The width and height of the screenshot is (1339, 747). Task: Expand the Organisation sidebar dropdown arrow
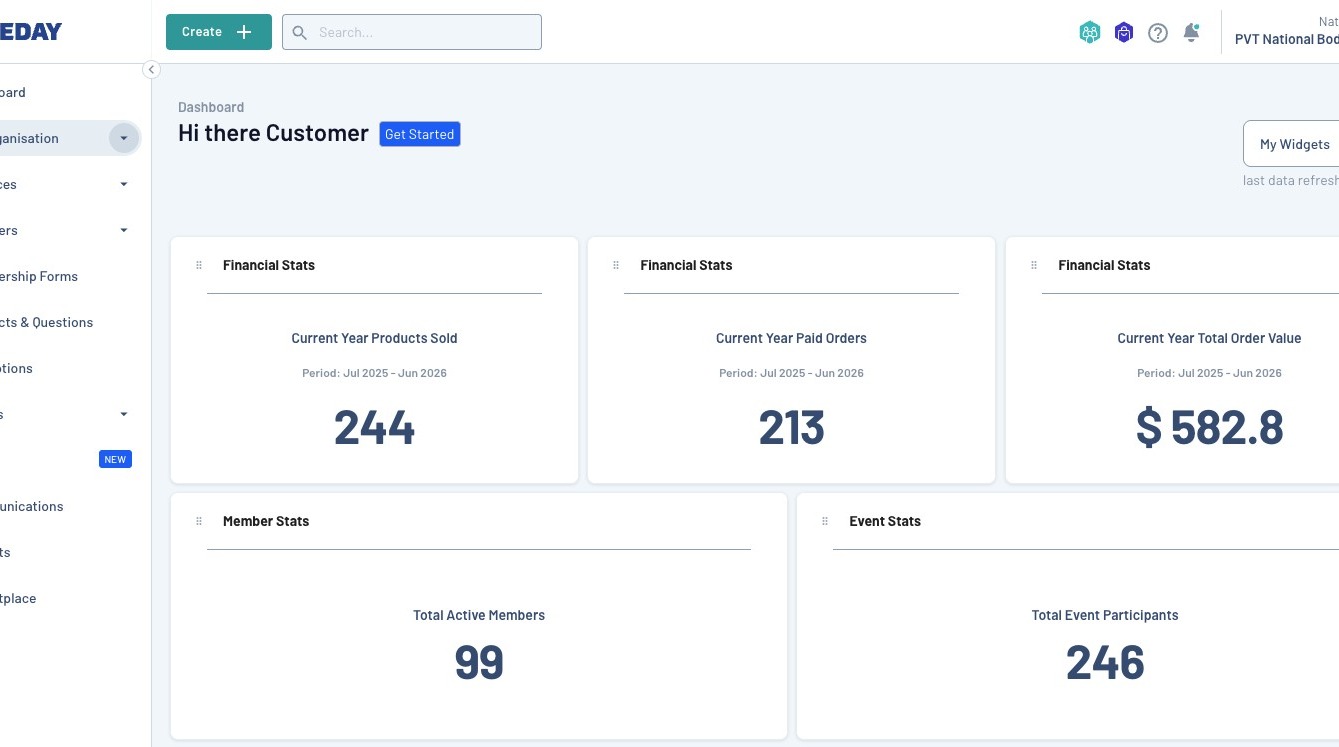[124, 138]
